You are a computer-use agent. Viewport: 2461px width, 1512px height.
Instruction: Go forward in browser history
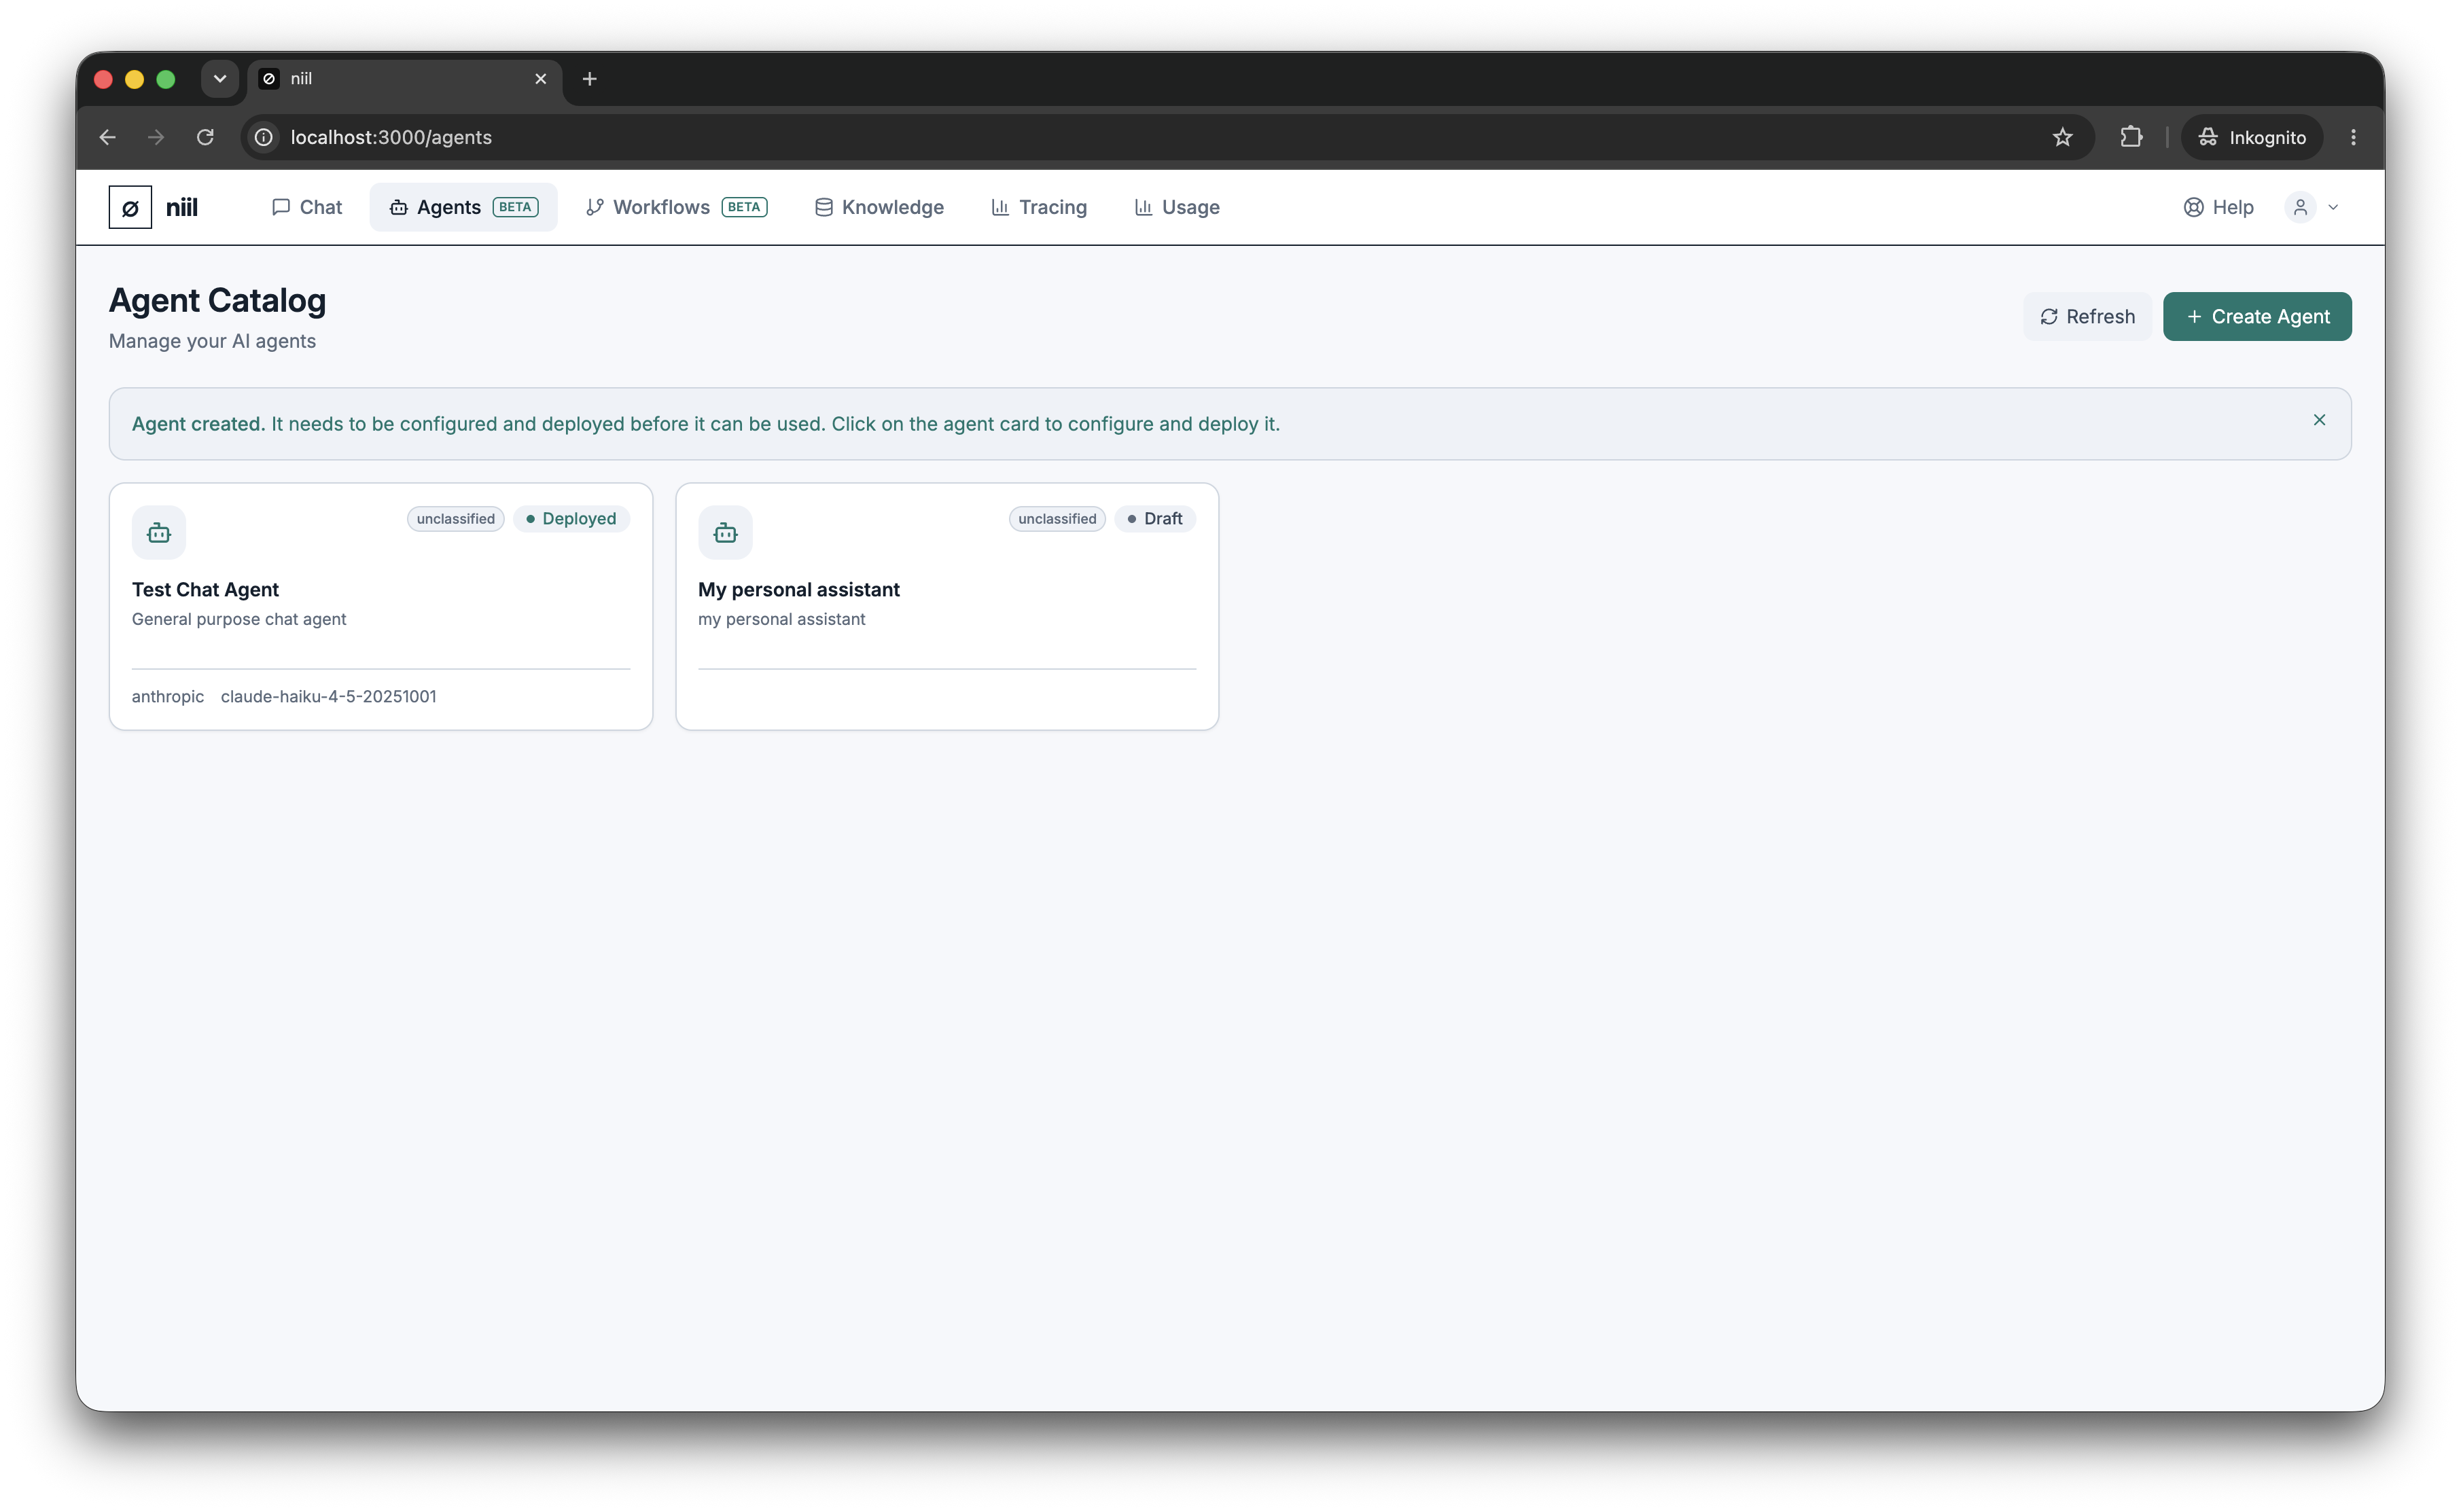point(156,137)
